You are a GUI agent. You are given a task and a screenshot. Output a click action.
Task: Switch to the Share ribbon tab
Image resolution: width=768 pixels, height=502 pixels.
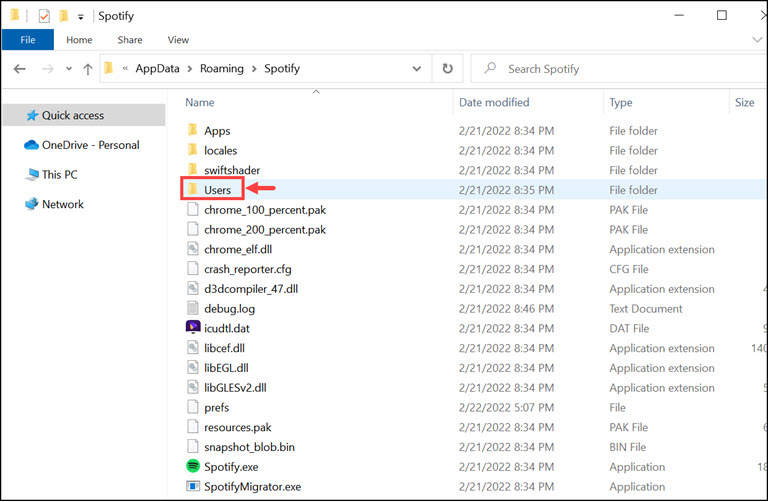coord(130,40)
